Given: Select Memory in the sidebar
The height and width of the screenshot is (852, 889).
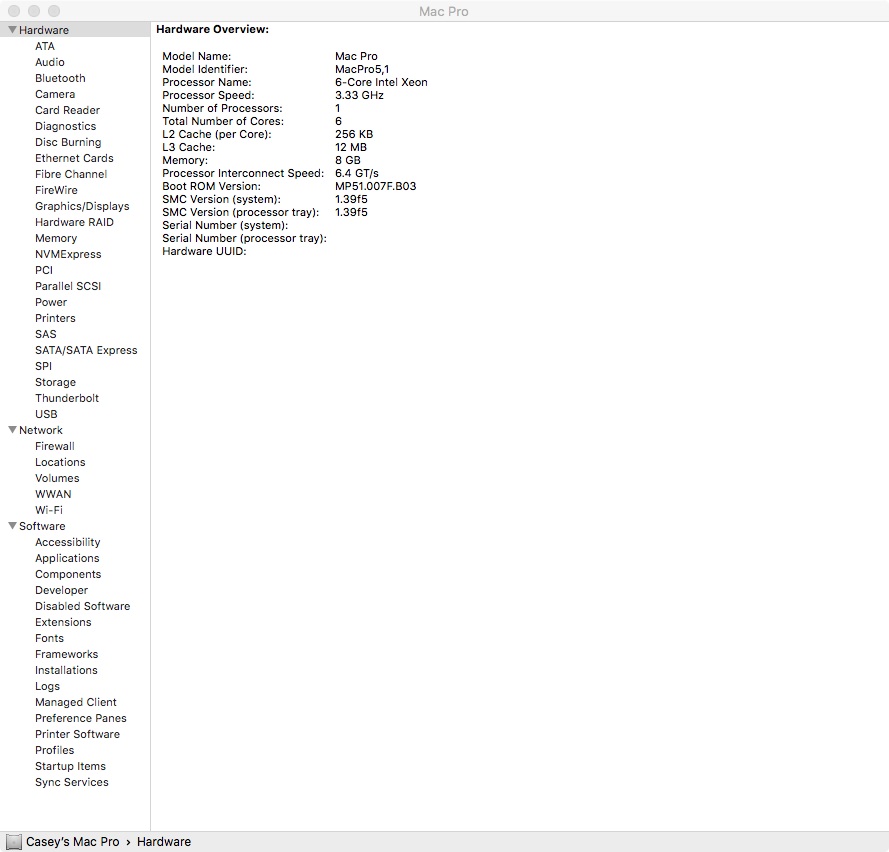Looking at the screenshot, I should (56, 238).
